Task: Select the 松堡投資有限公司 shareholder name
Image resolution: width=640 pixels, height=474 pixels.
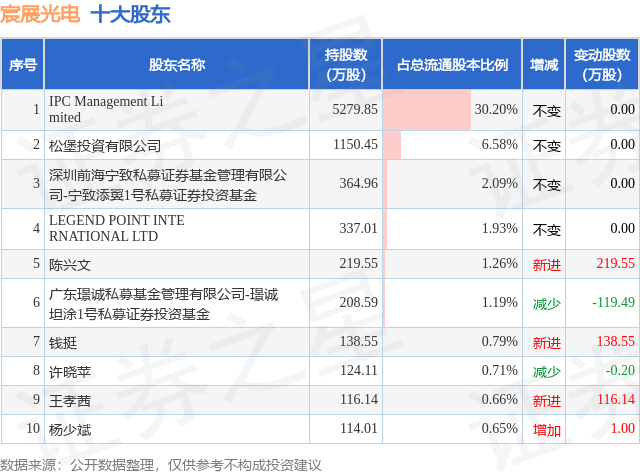Action: click(105, 145)
